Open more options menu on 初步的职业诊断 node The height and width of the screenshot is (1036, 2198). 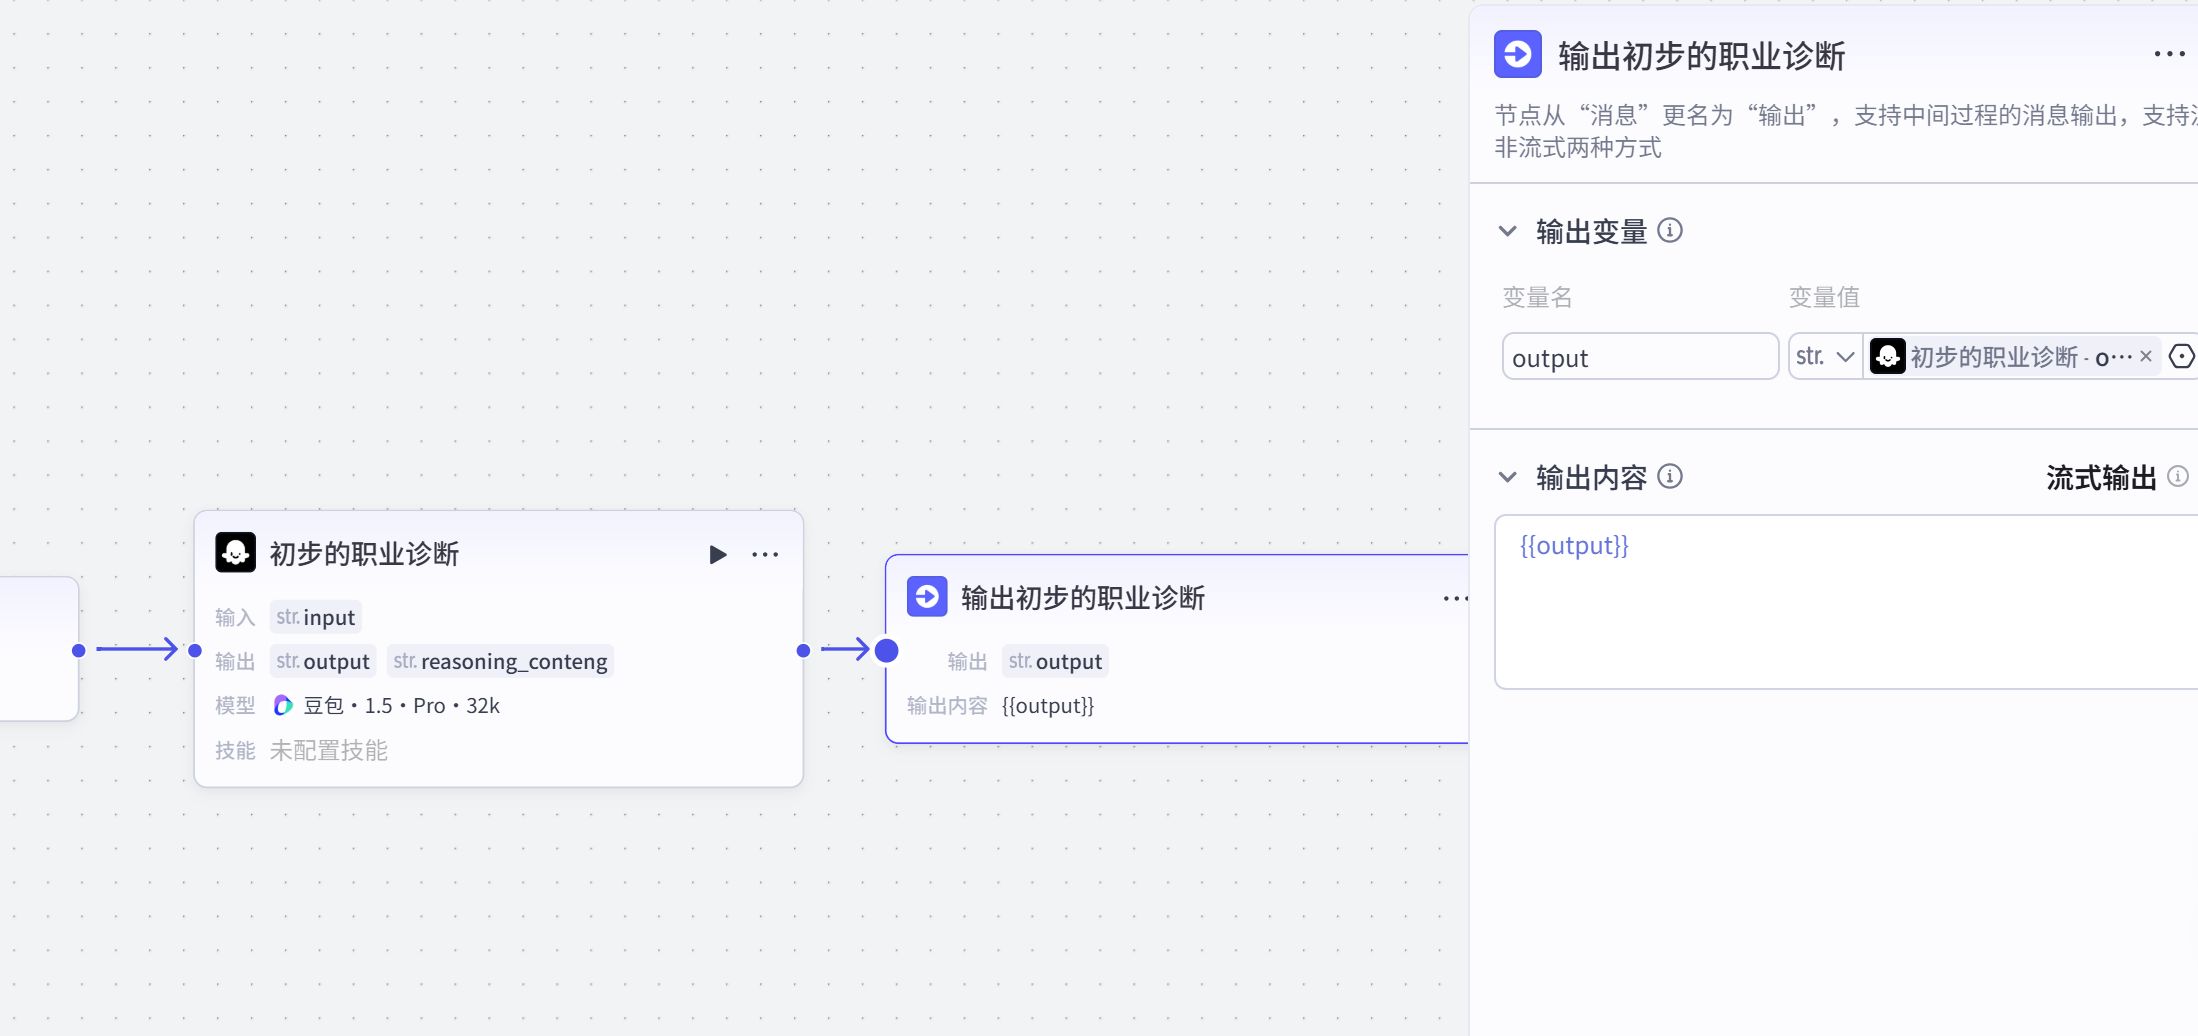[765, 554]
